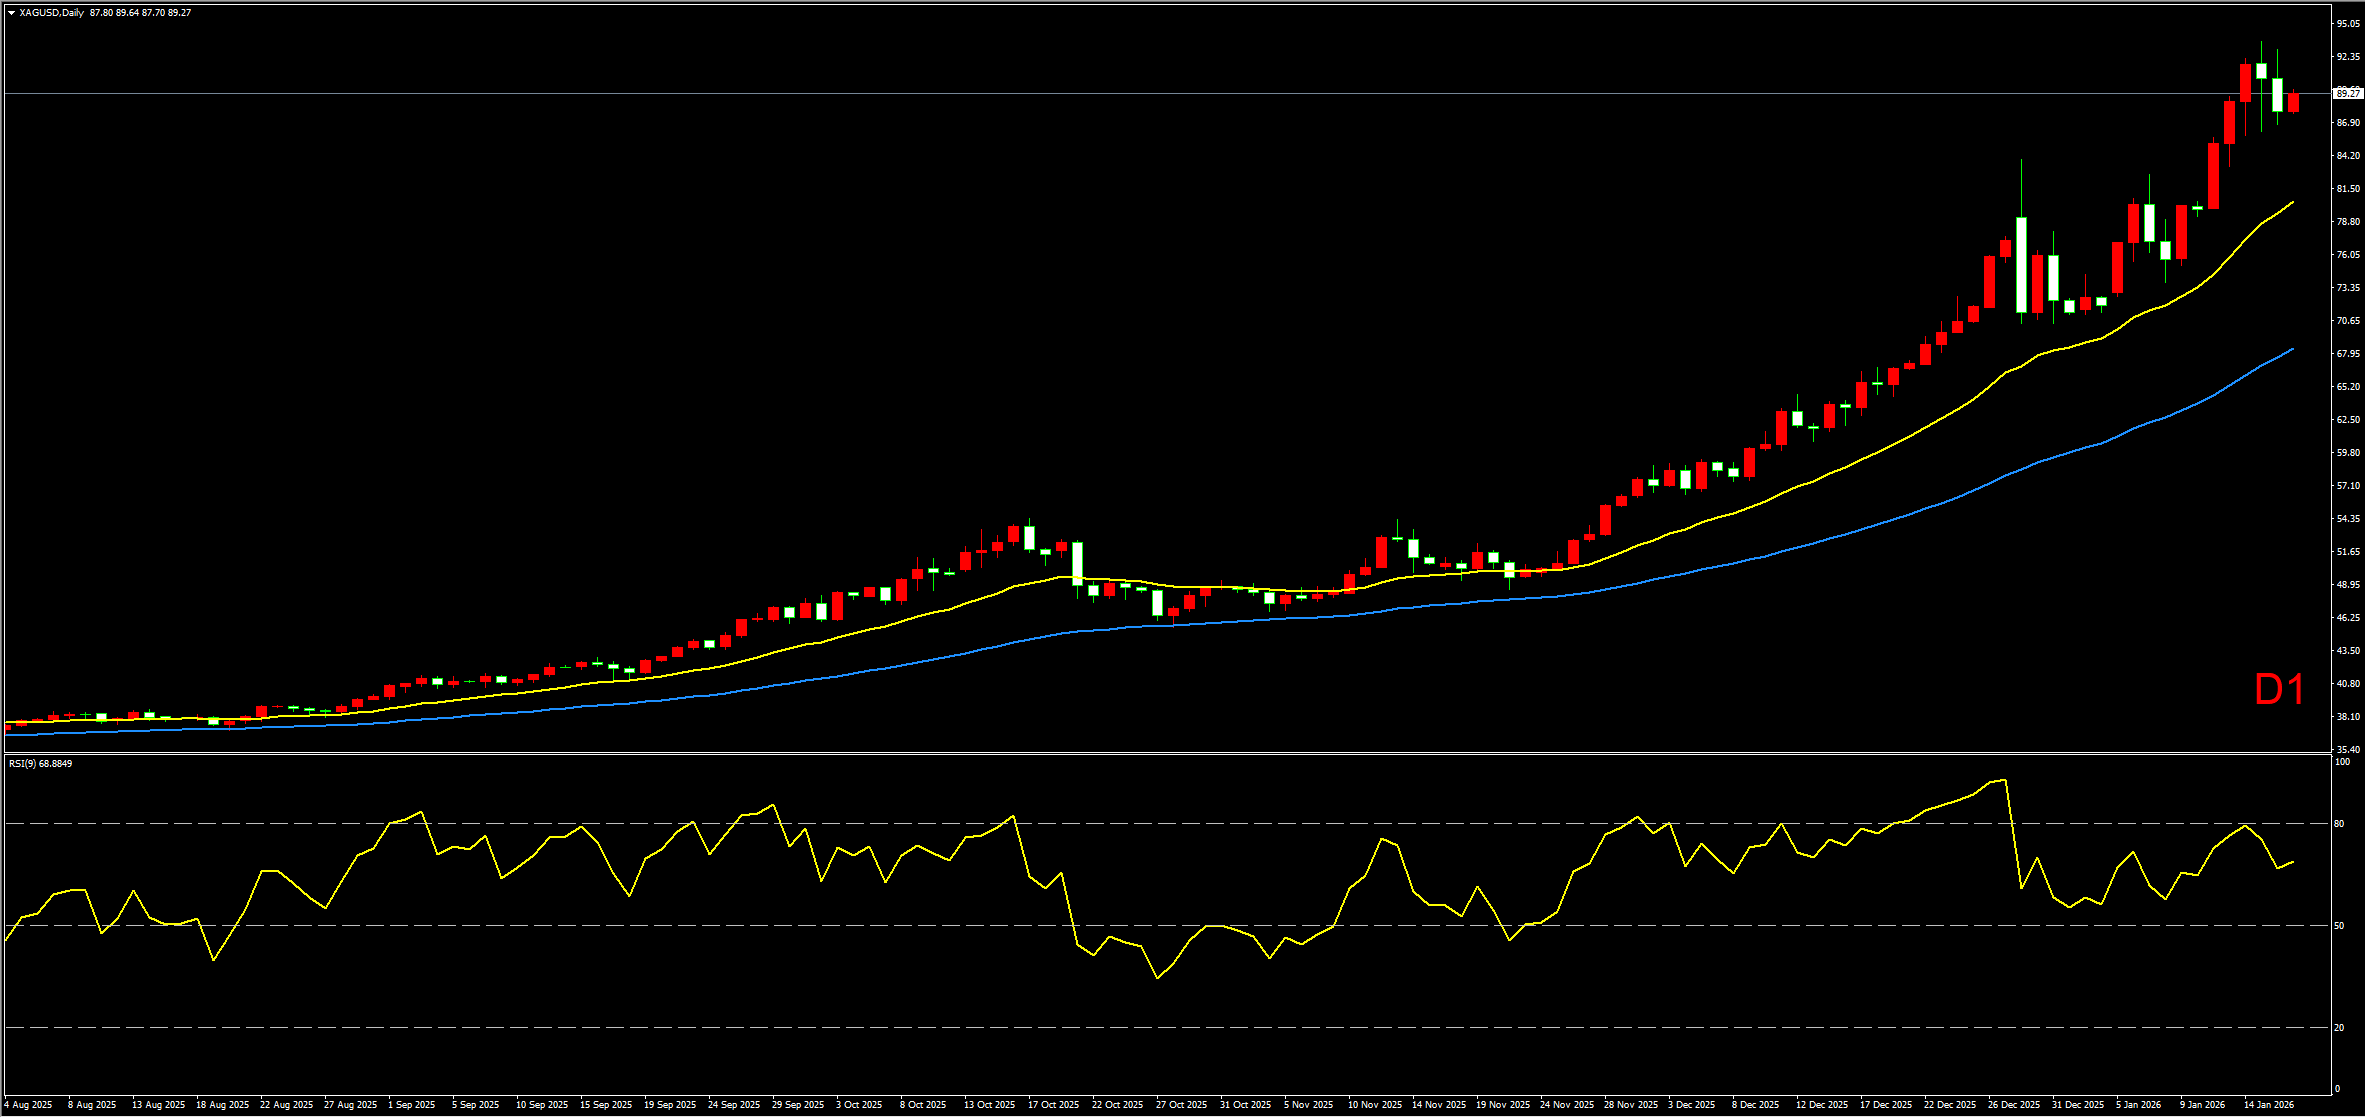Click the 26 Dec 2025 date label
Viewport: 2365px width, 1118px height.
point(2013,1105)
